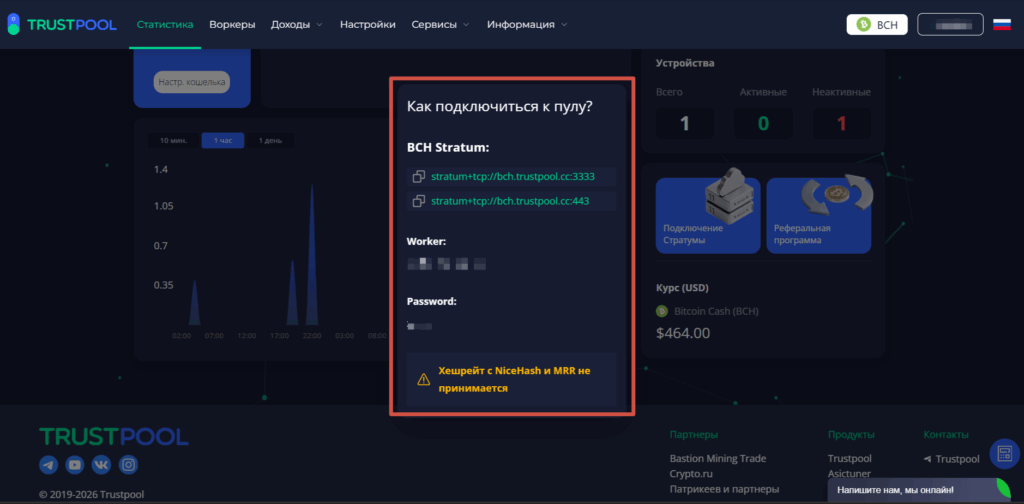Open the Патрикеев и партнеры link
The width and height of the screenshot is (1024, 504).
click(x=724, y=489)
